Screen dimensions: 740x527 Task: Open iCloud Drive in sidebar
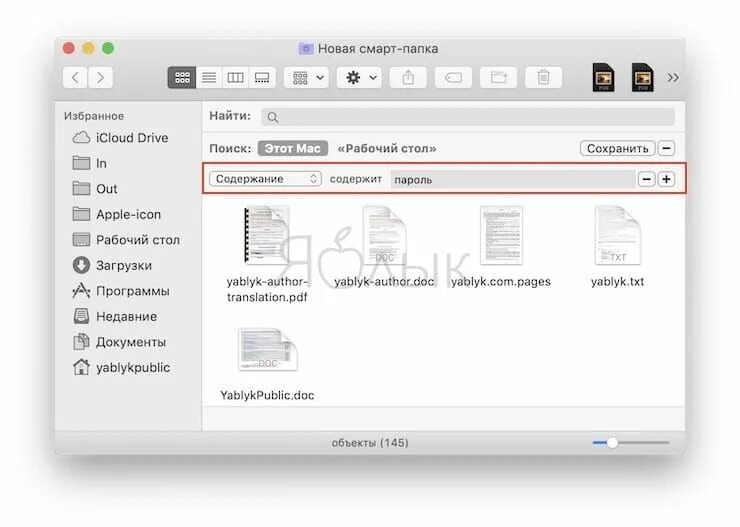point(121,138)
